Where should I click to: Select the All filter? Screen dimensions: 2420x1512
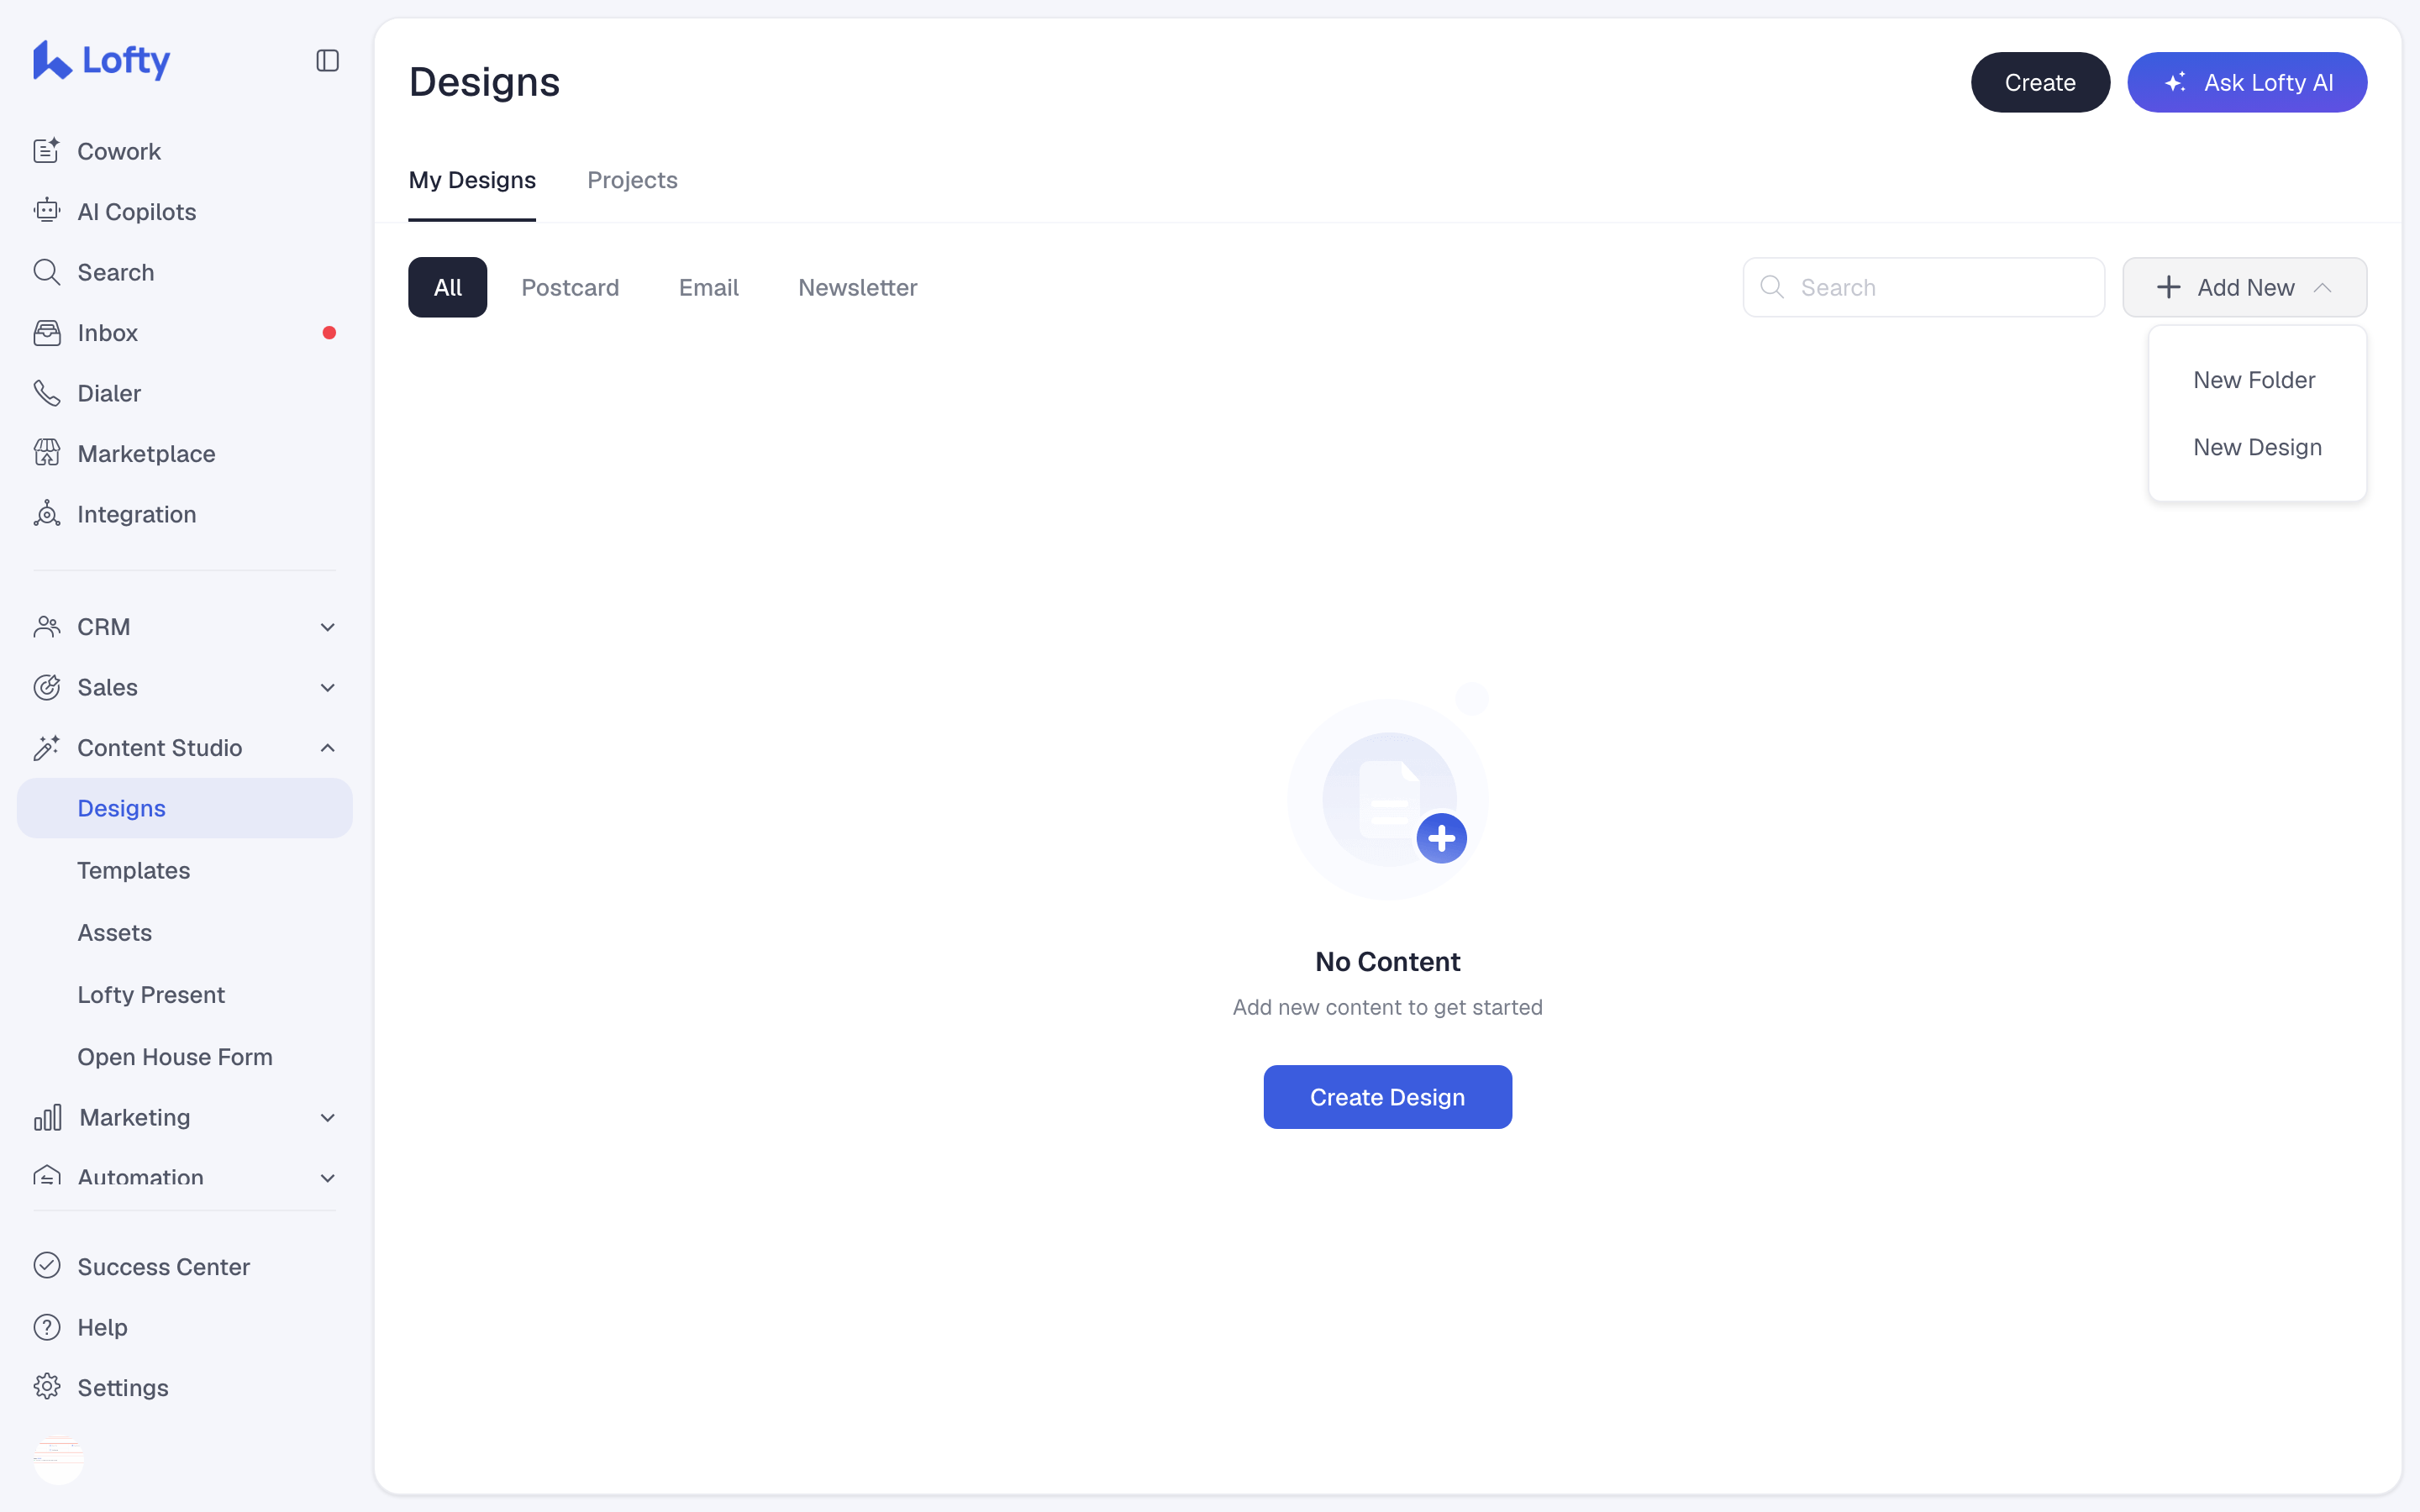tap(447, 287)
